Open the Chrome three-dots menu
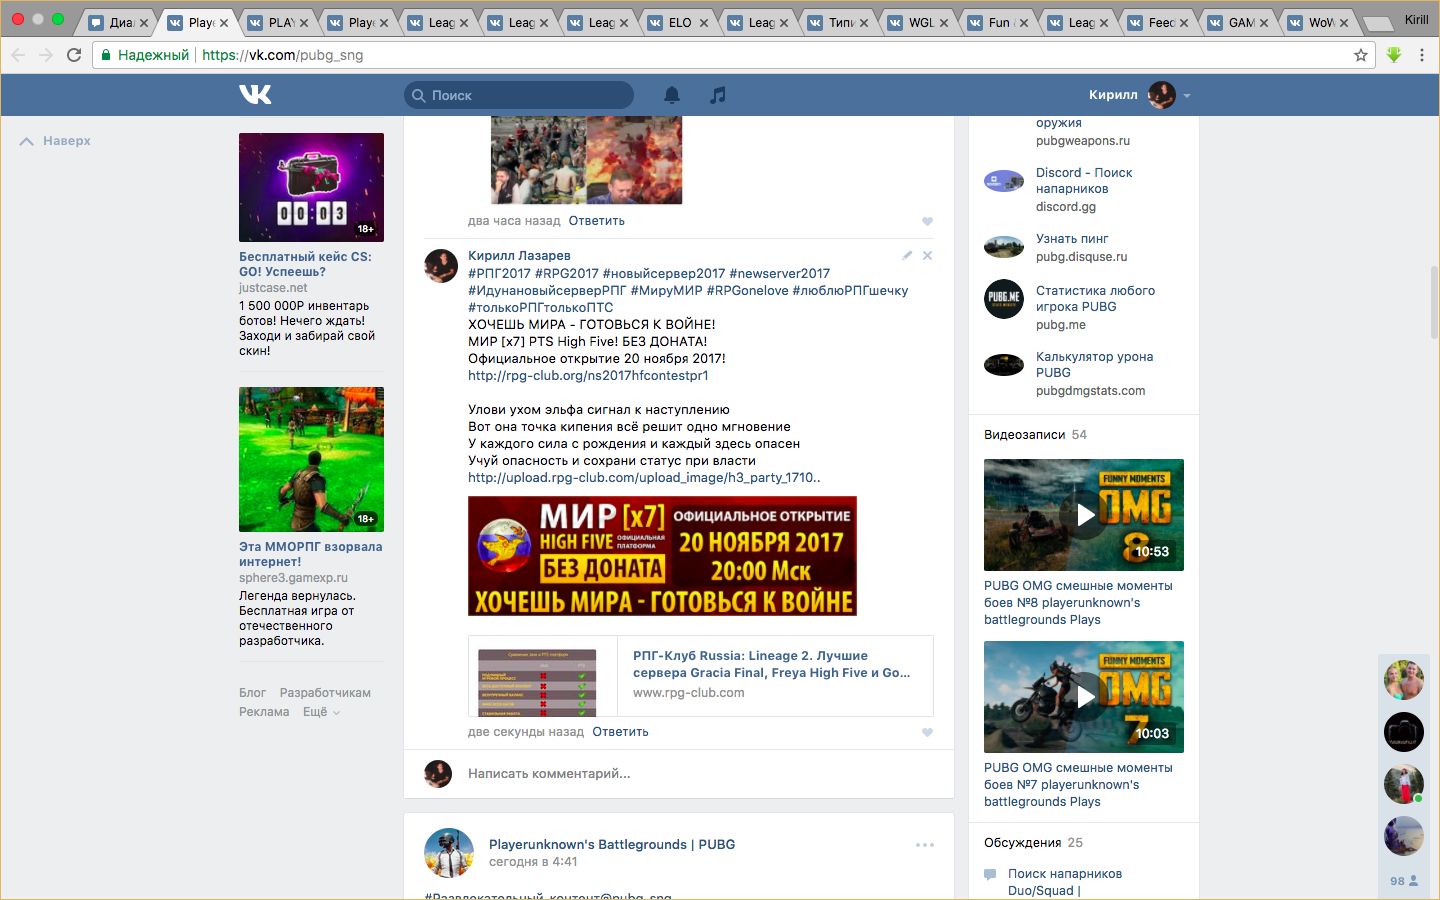This screenshot has height=900, width=1440. coord(1422,55)
